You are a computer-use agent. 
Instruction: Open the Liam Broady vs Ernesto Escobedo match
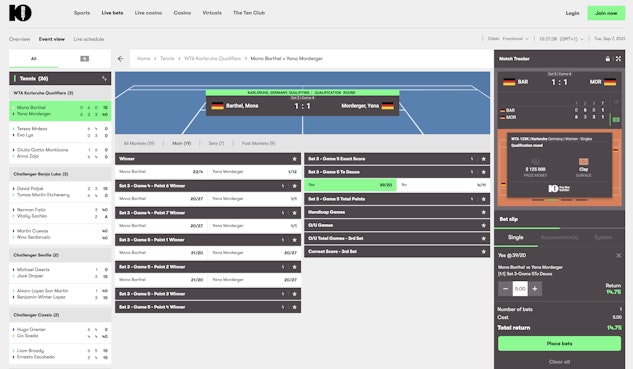click(x=60, y=354)
